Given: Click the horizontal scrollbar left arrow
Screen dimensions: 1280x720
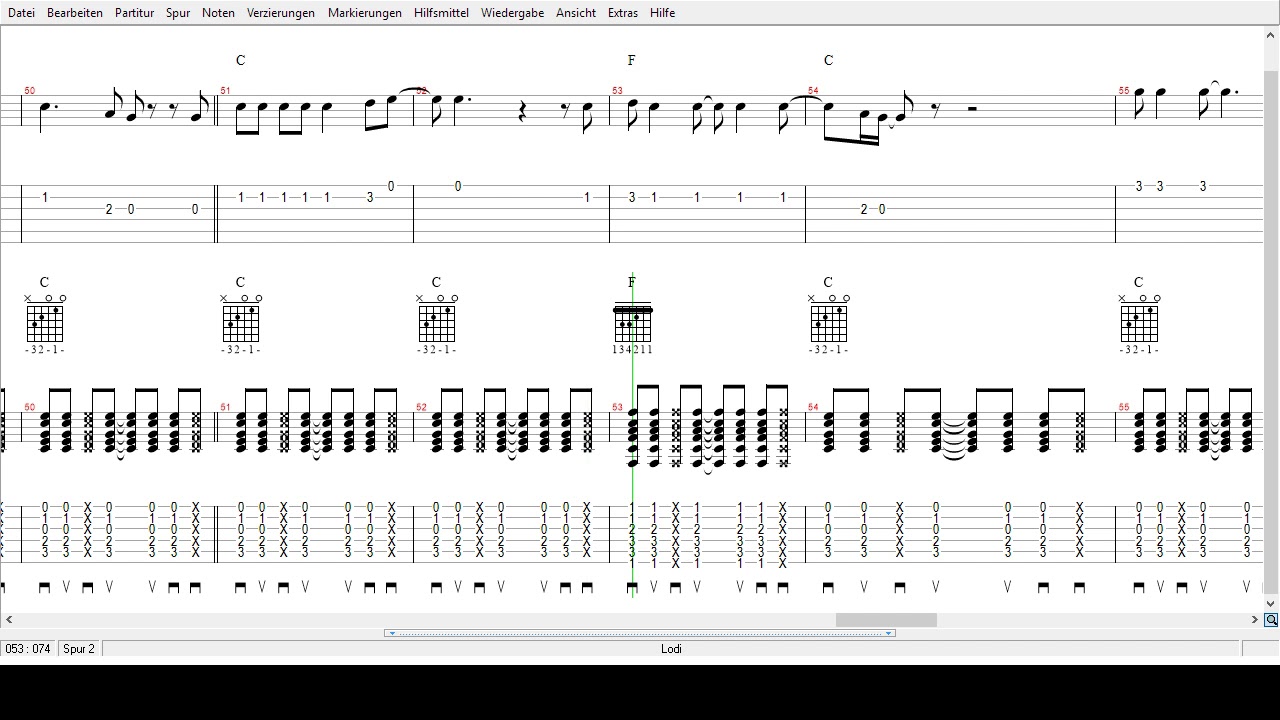Looking at the screenshot, I should point(9,620).
